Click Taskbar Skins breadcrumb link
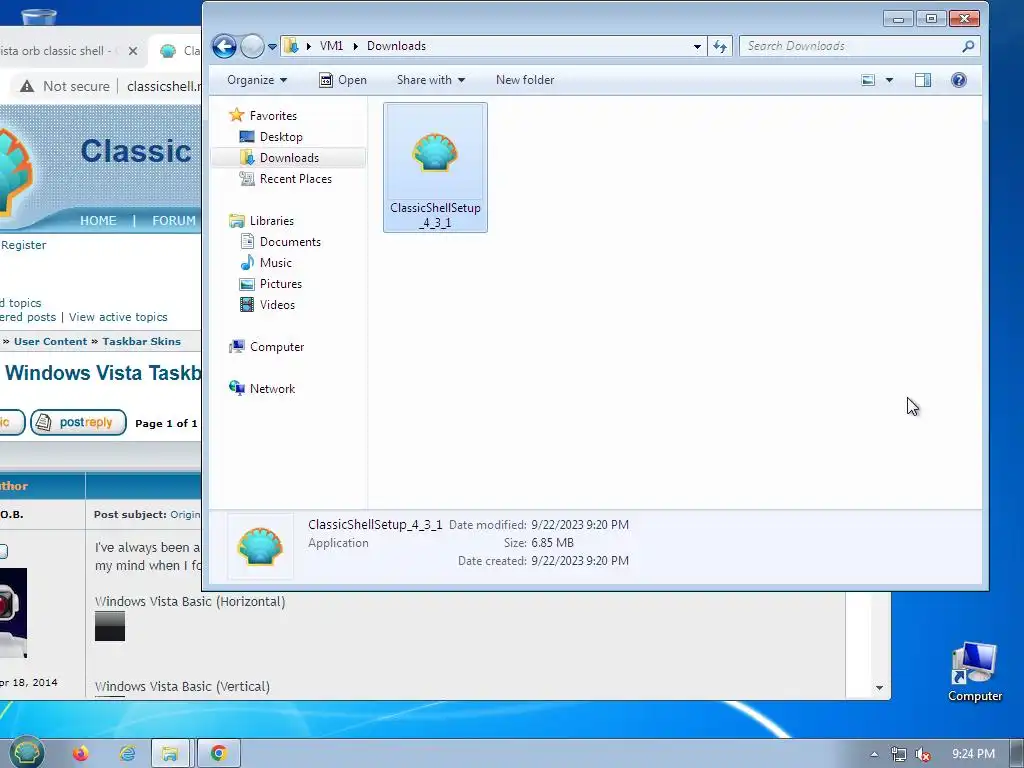The width and height of the screenshot is (1024, 768). coord(141,342)
